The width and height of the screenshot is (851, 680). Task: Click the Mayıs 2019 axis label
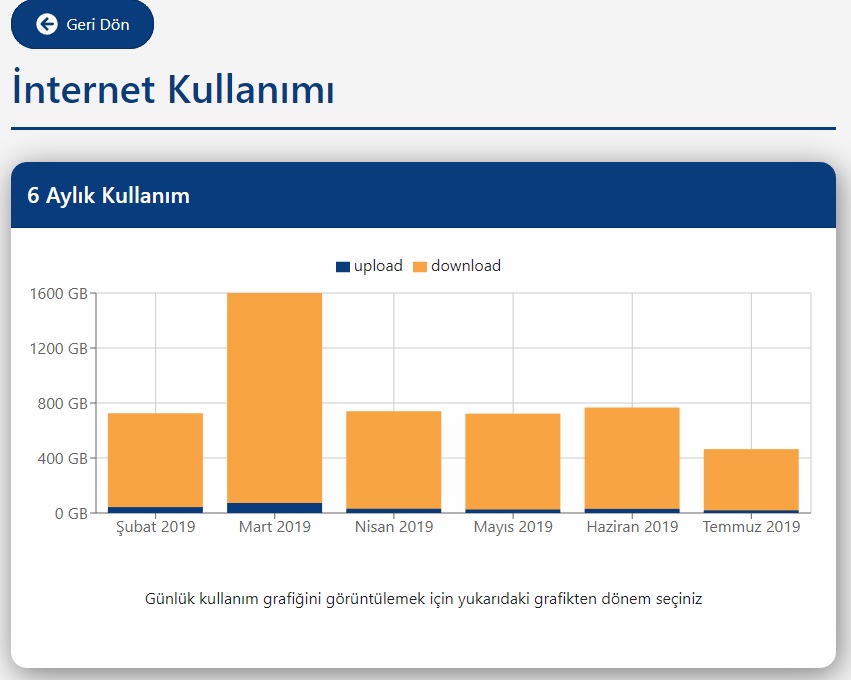[x=513, y=527]
